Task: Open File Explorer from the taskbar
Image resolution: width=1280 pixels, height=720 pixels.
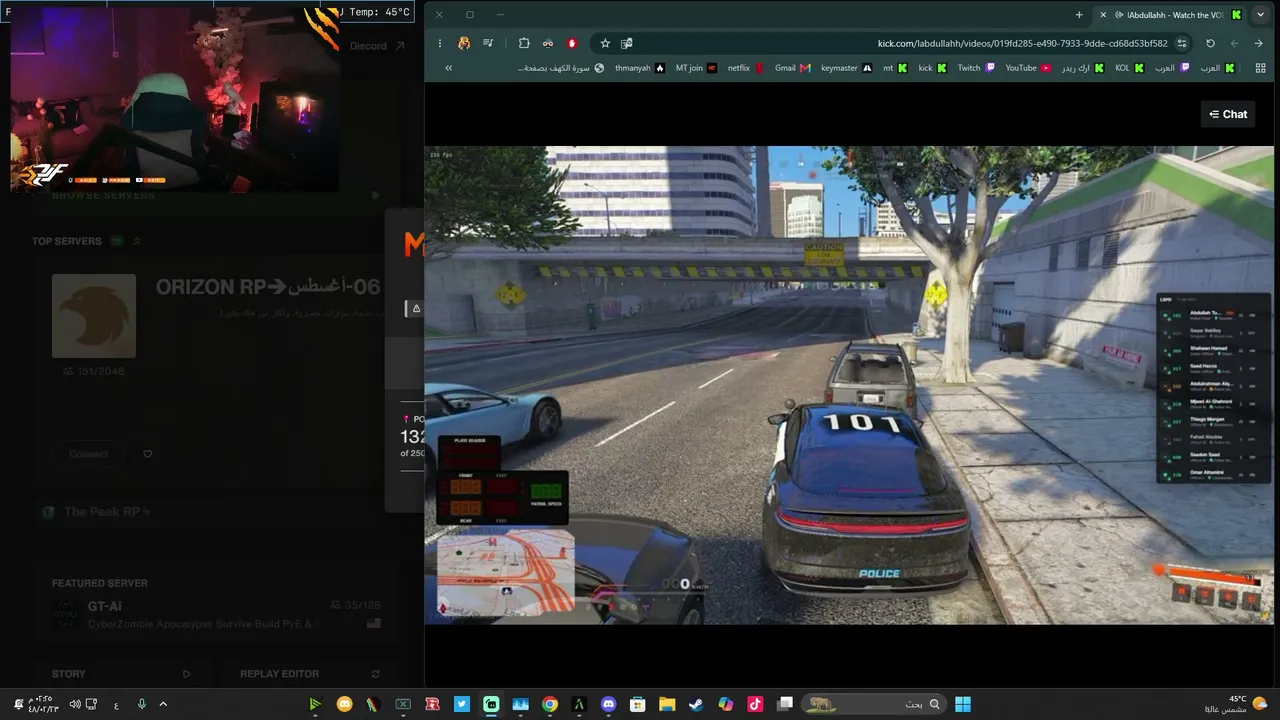Action: (667, 704)
